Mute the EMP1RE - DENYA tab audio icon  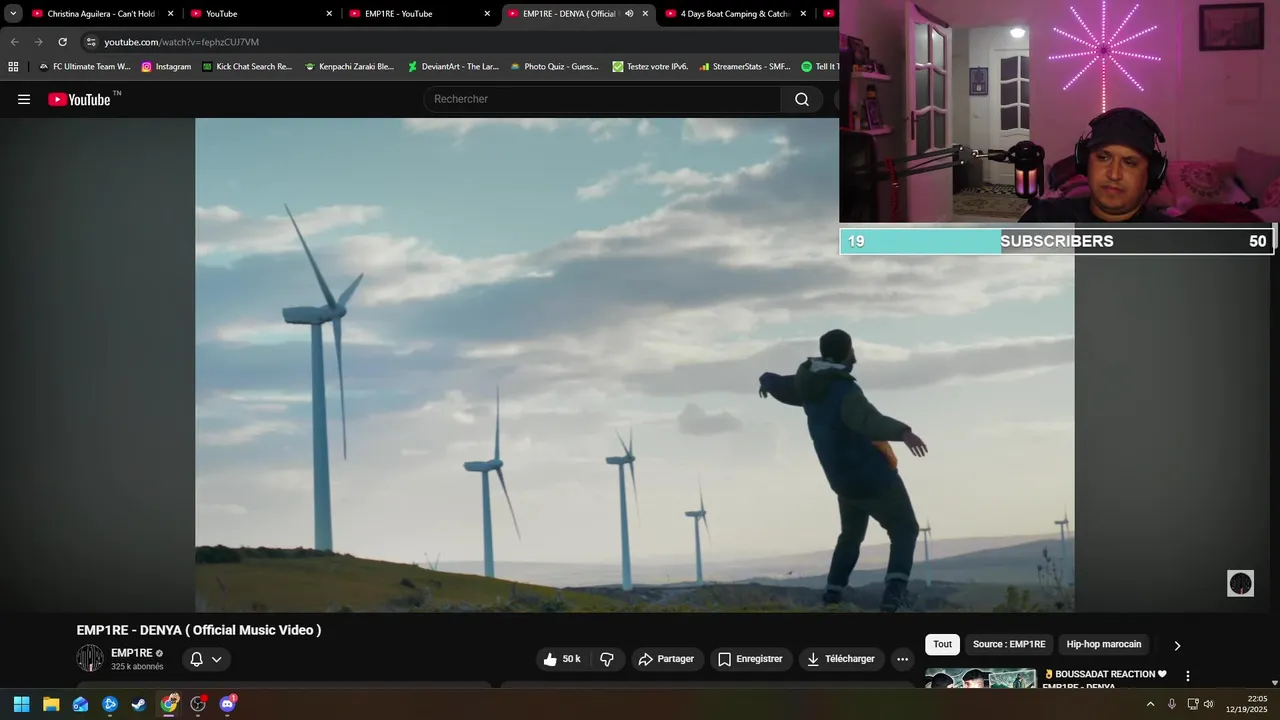click(x=629, y=14)
